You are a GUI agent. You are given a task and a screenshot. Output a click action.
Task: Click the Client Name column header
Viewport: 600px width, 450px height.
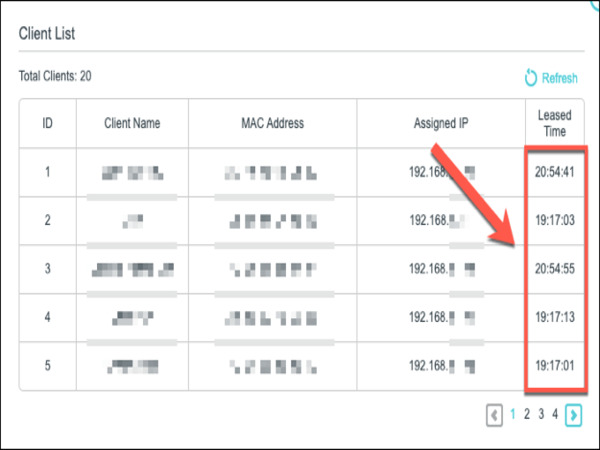[x=132, y=124]
